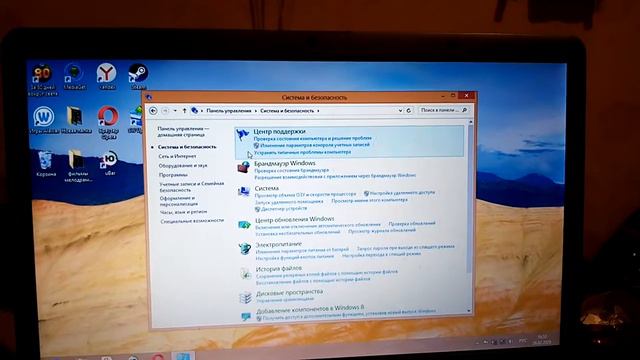
Task: Click the Система computer icon
Action: click(244, 191)
